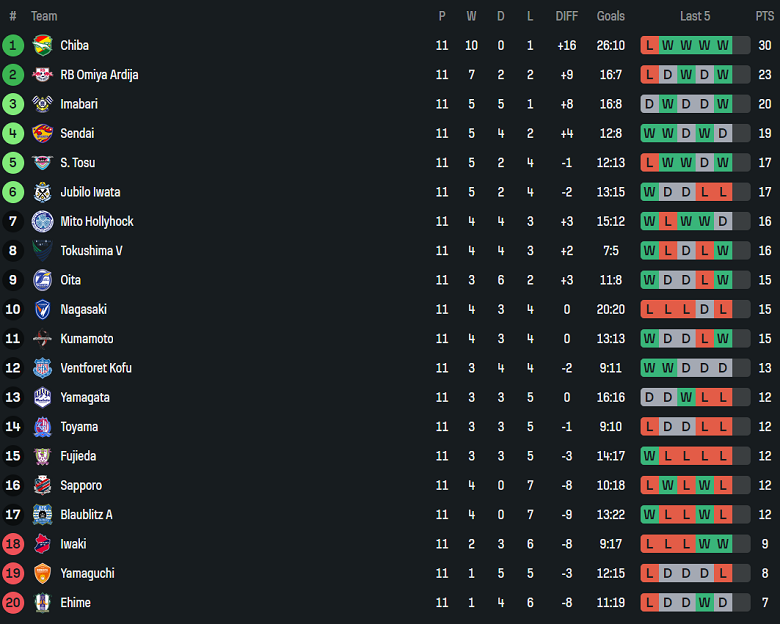
Task: Click the Jubilo Iwata team logo
Action: 42,192
